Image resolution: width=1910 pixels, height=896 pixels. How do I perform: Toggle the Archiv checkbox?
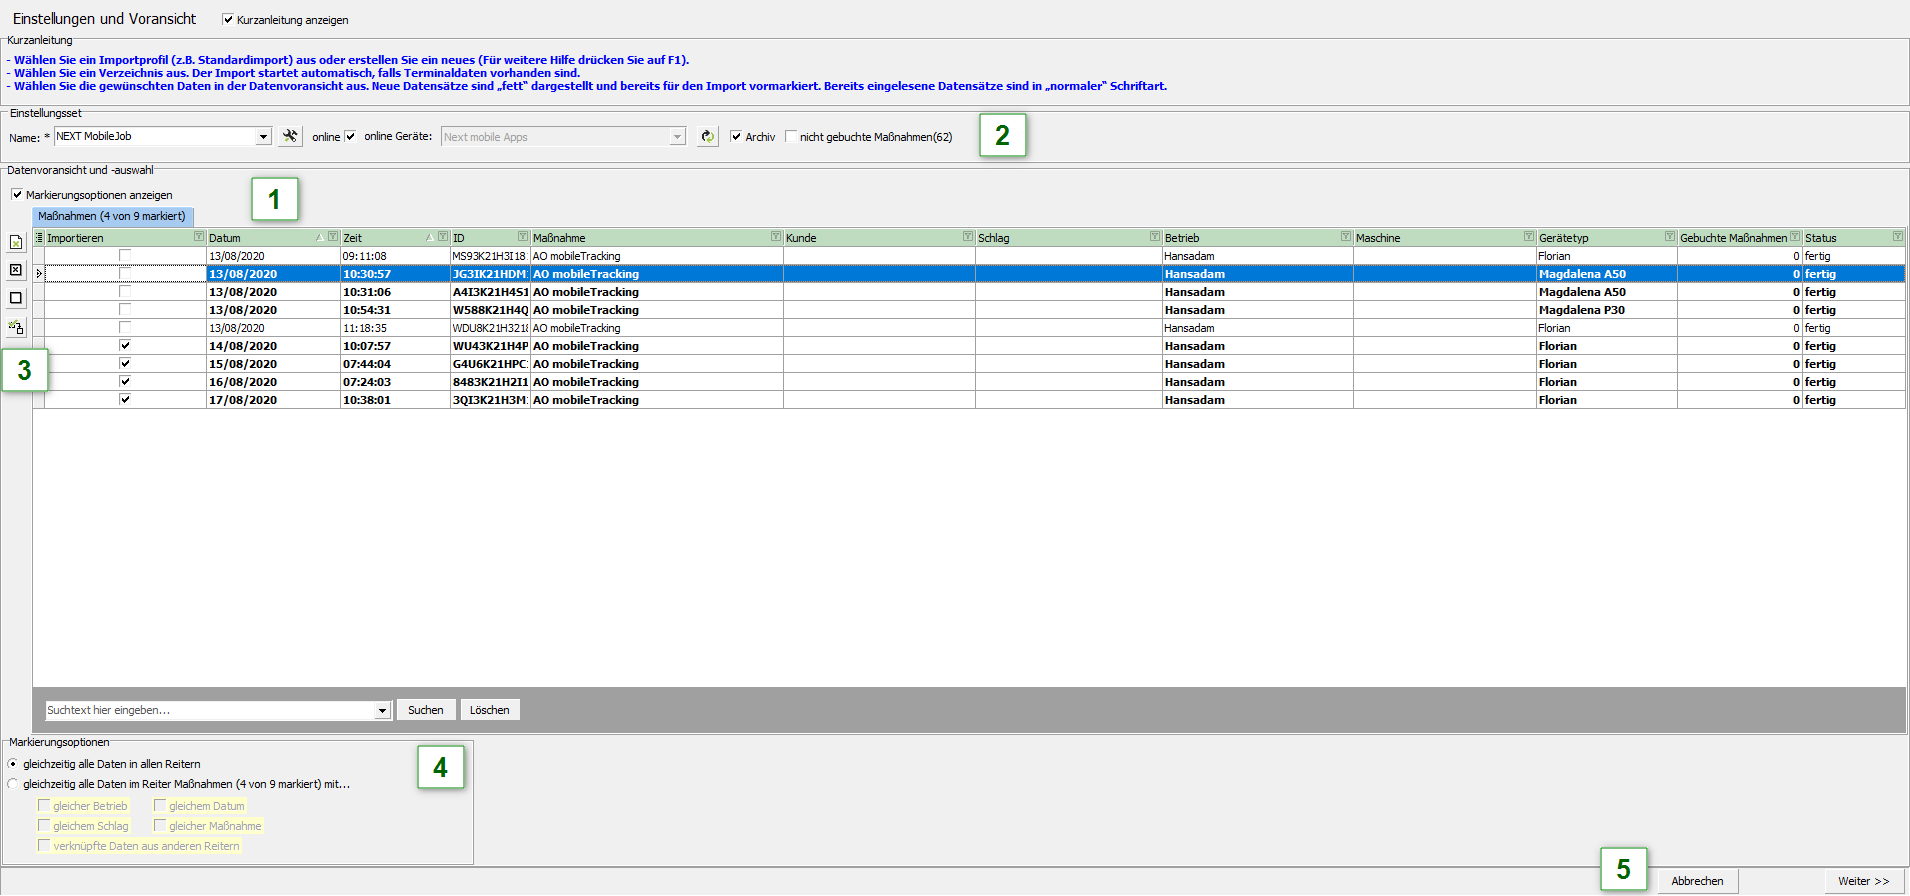coord(736,137)
